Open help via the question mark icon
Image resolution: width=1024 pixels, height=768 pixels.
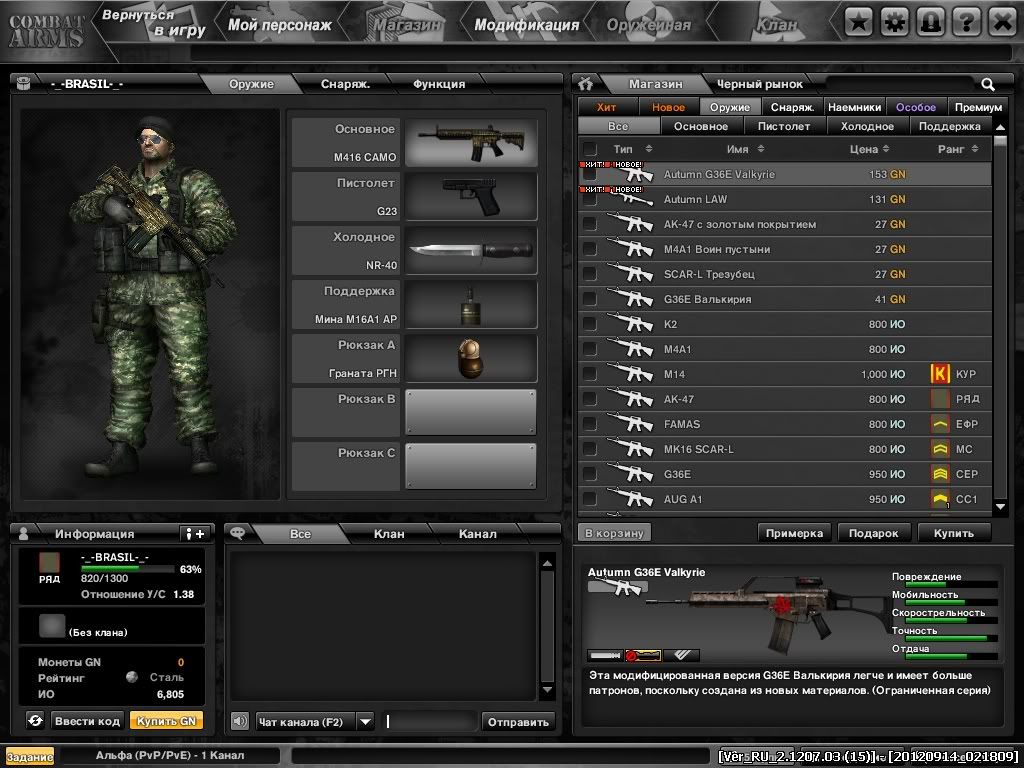tap(966, 20)
